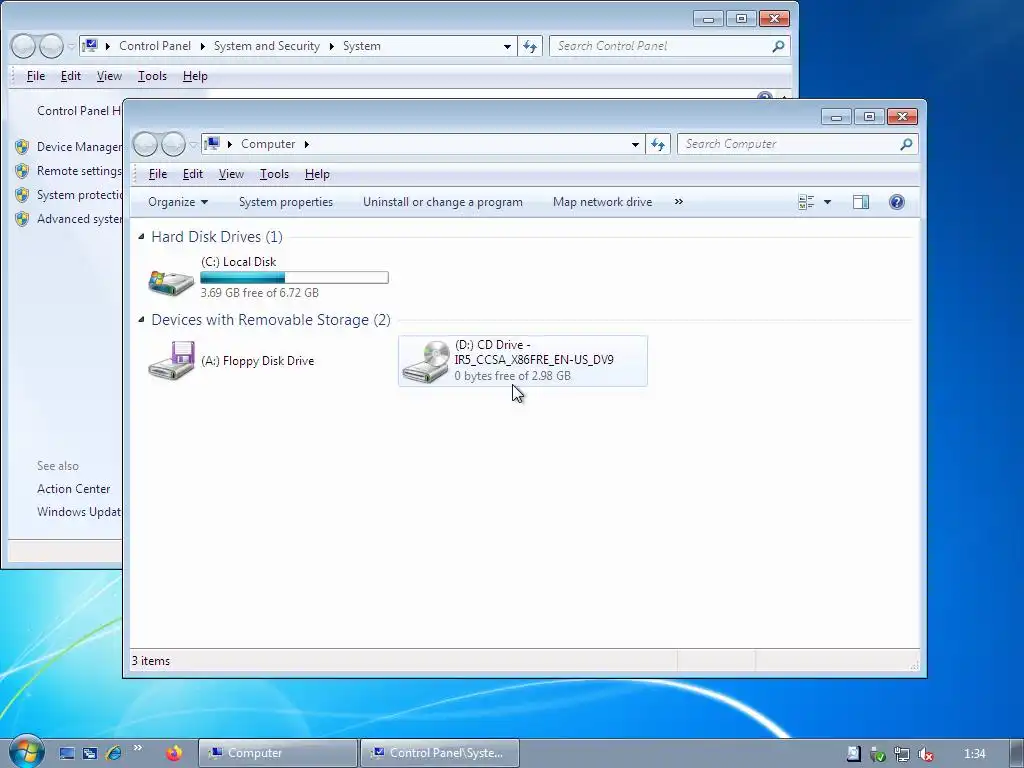Collapse Devices with Removable Storage group

pyautogui.click(x=141, y=319)
